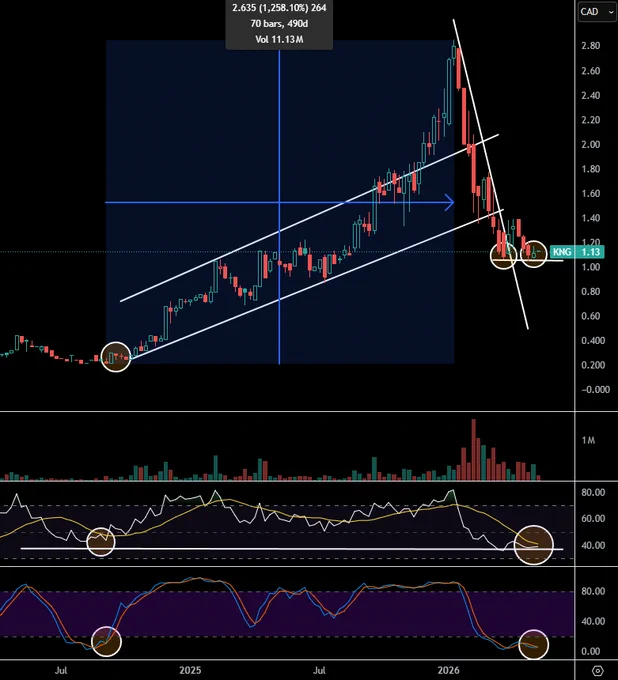Screen dimensions: 618x680
Task: Select the blue horizontal measurement arrow head
Action: pyautogui.click(x=450, y=202)
